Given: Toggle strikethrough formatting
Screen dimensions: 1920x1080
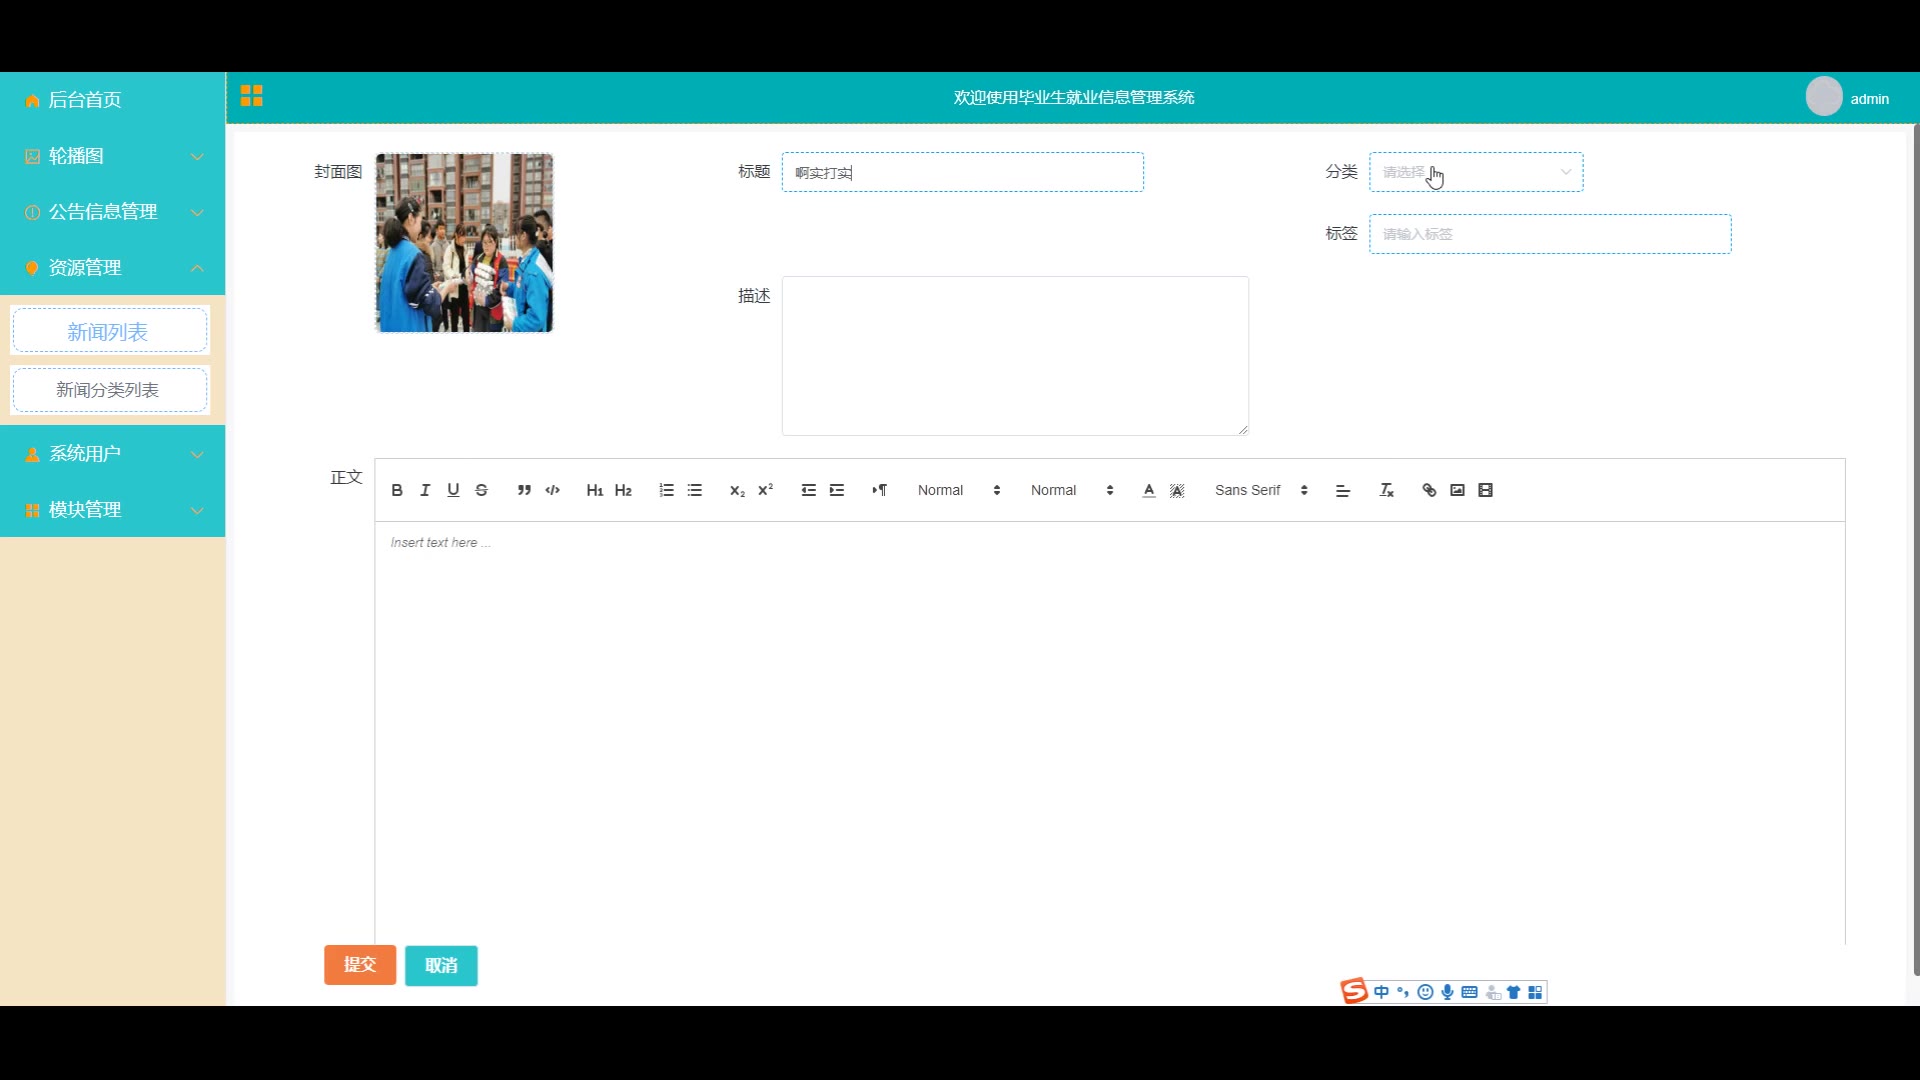Looking at the screenshot, I should [481, 490].
